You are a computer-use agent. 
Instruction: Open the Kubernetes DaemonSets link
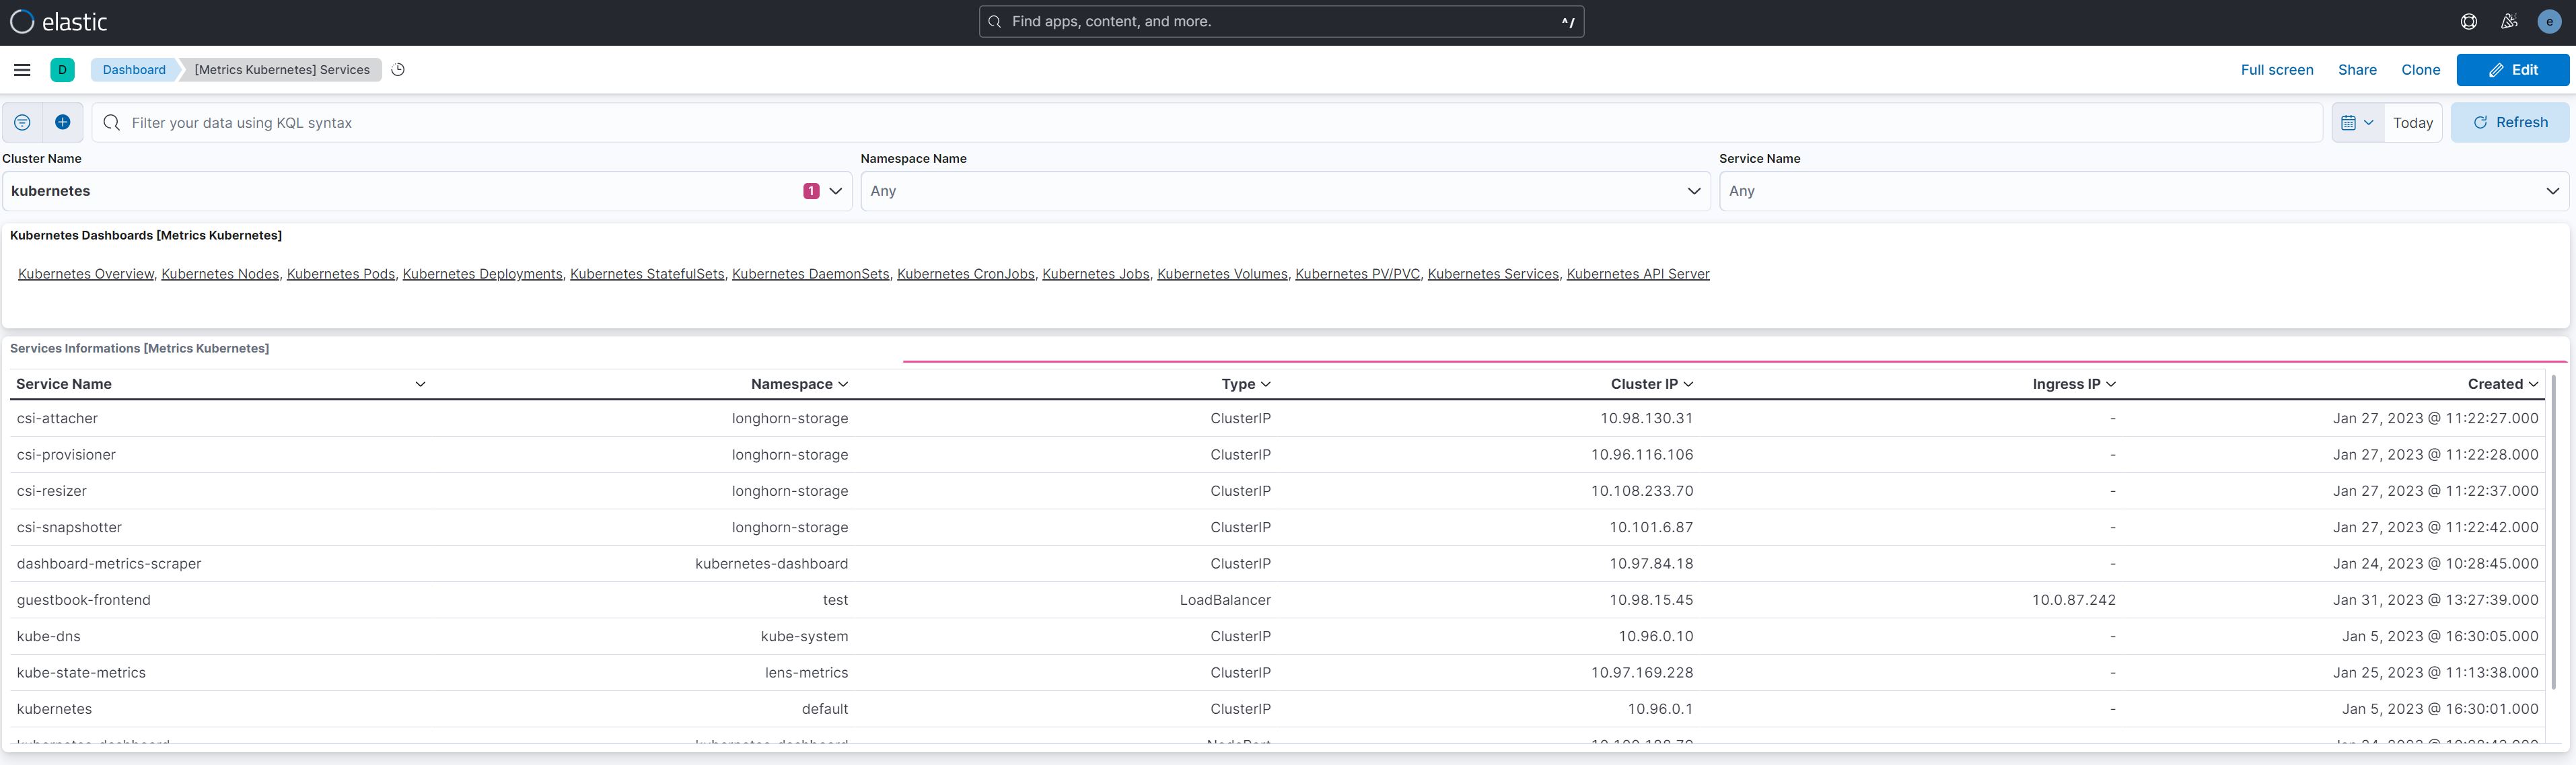click(811, 274)
